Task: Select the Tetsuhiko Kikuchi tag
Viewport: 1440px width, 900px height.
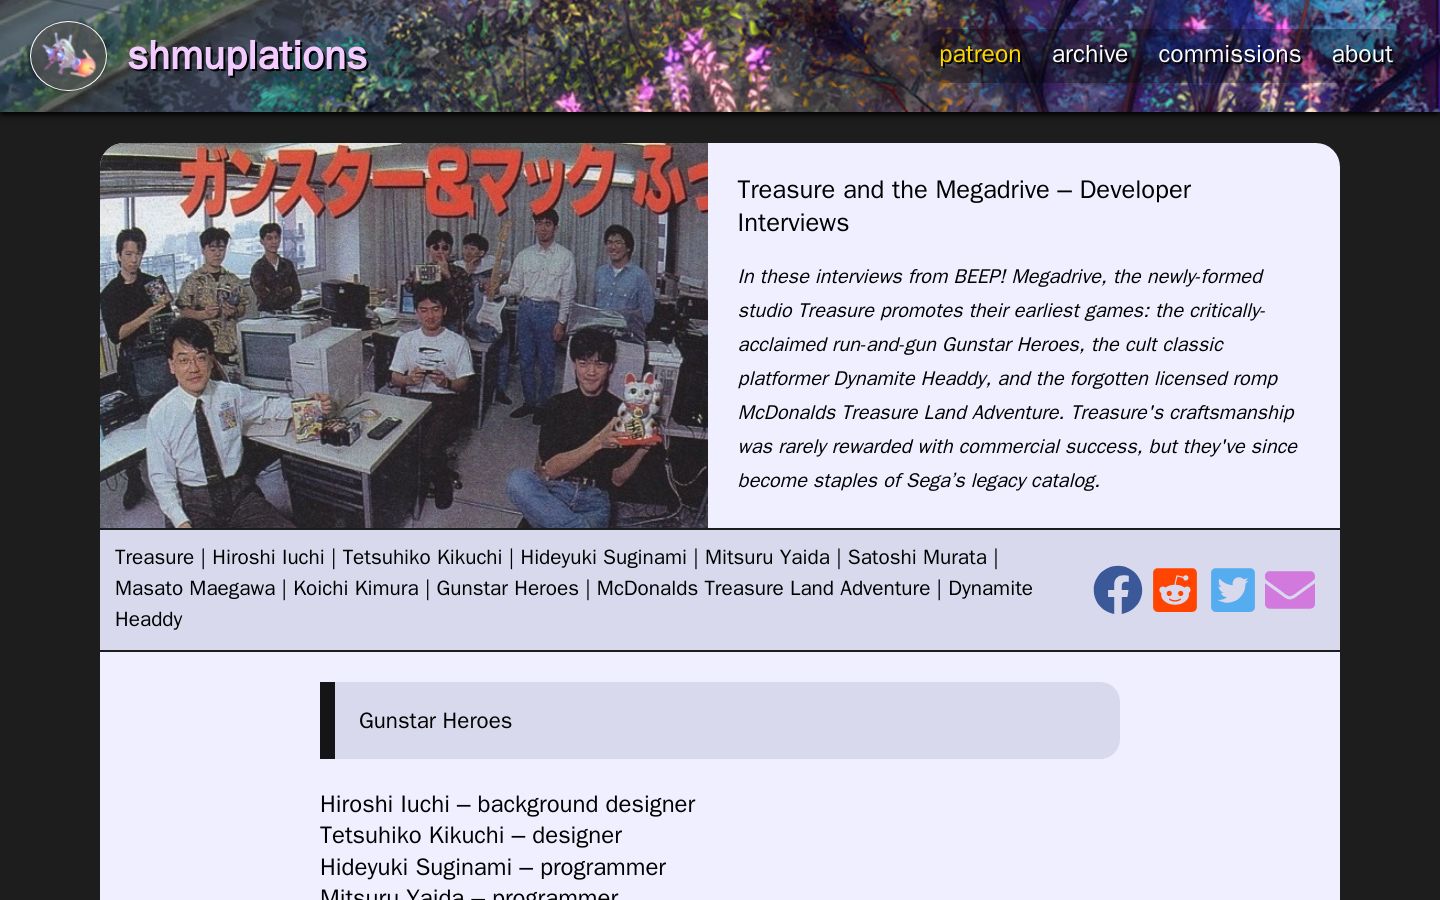Action: (x=422, y=557)
